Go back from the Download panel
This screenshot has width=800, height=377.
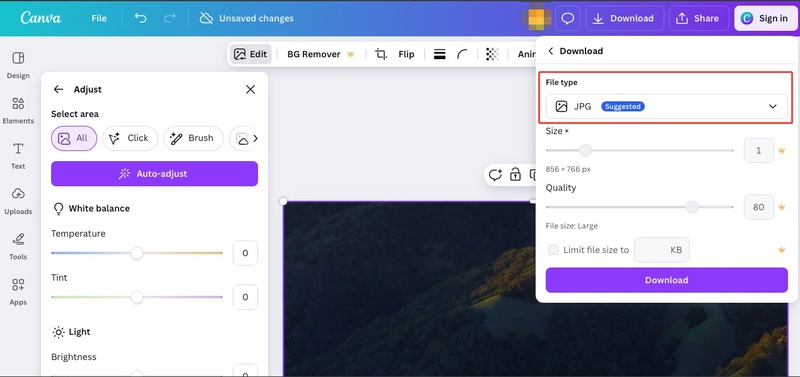coord(551,51)
